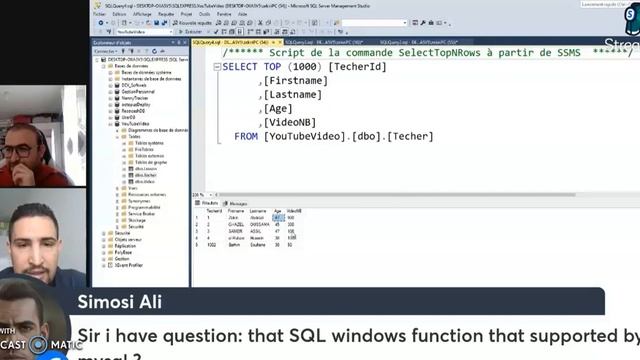Open the Affichage menu
Viewport: 640px width, 360px height.
click(142, 14)
